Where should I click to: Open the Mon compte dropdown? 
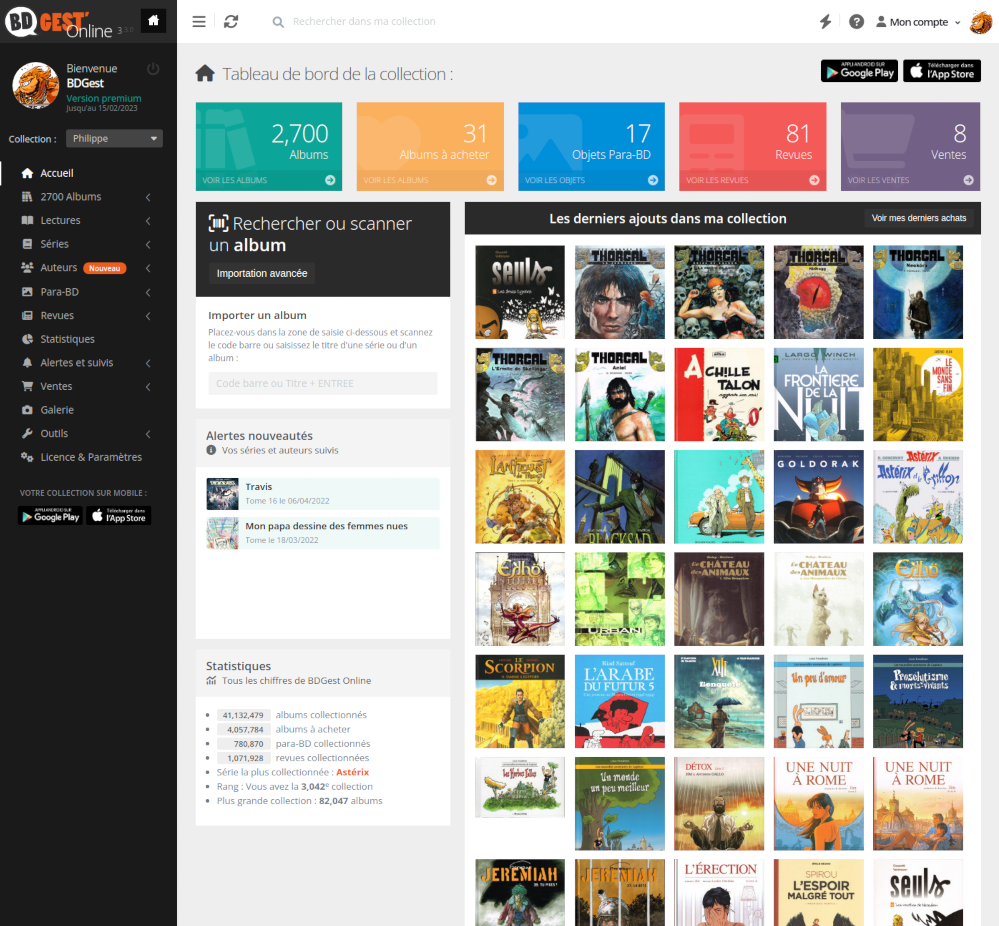[x=917, y=22]
